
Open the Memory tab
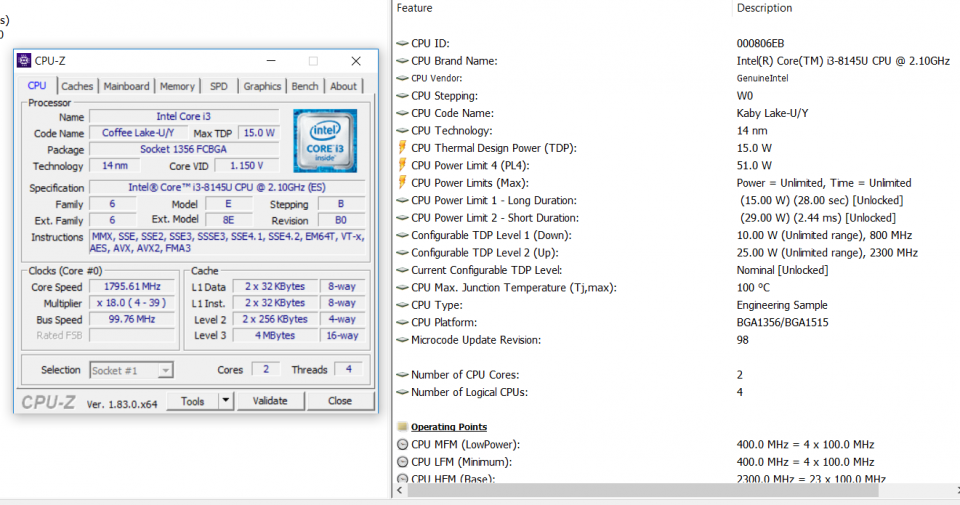tap(177, 86)
